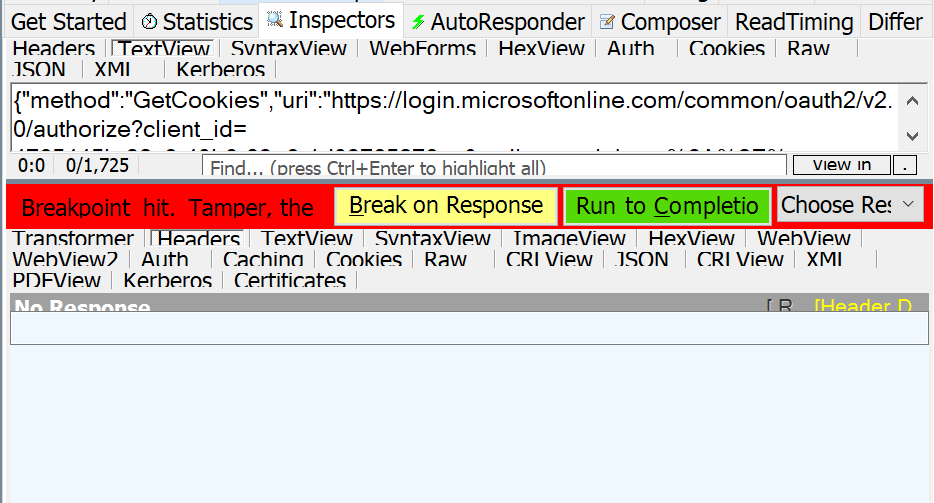Select the Inspectors tab magnifier icon
Screen dimensions: 934x503
click(275, 20)
